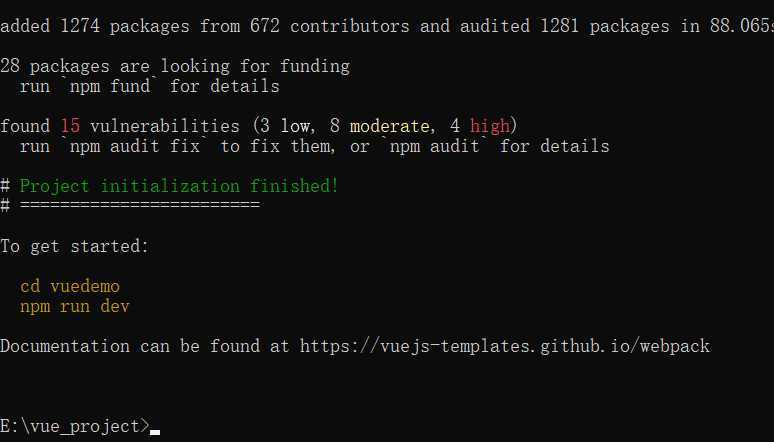Click the E:\vue_project> command prompt
The image size is (774, 442).
click(75, 426)
